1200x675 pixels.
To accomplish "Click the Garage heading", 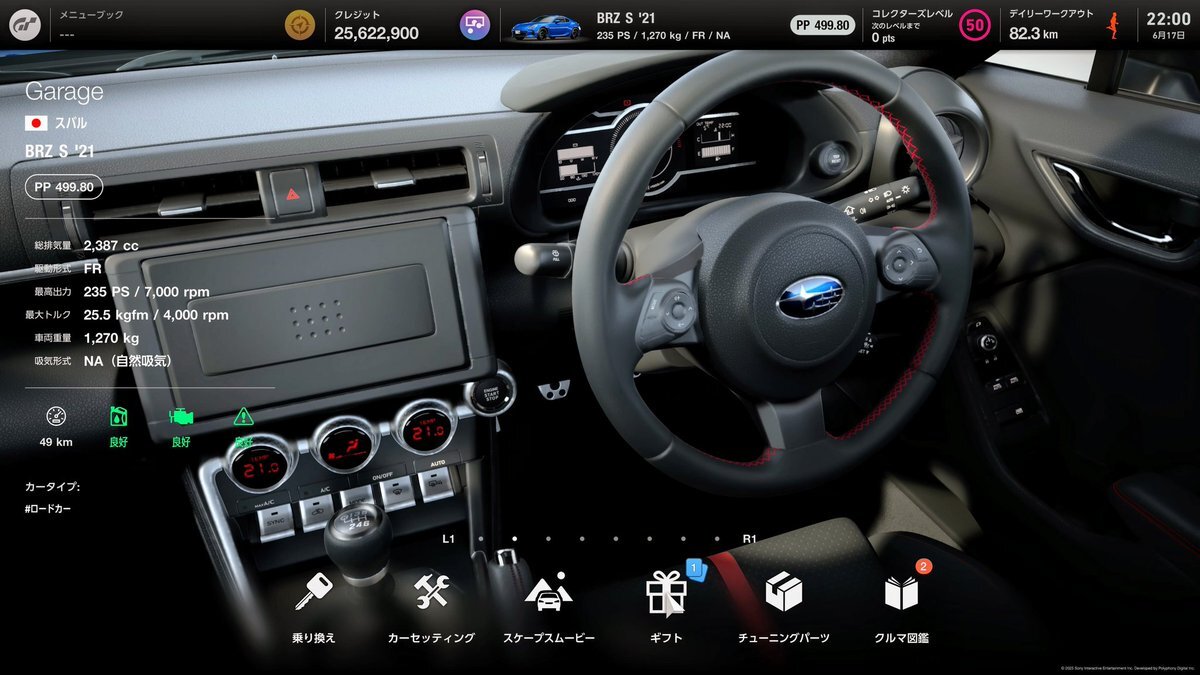I will [x=64, y=92].
